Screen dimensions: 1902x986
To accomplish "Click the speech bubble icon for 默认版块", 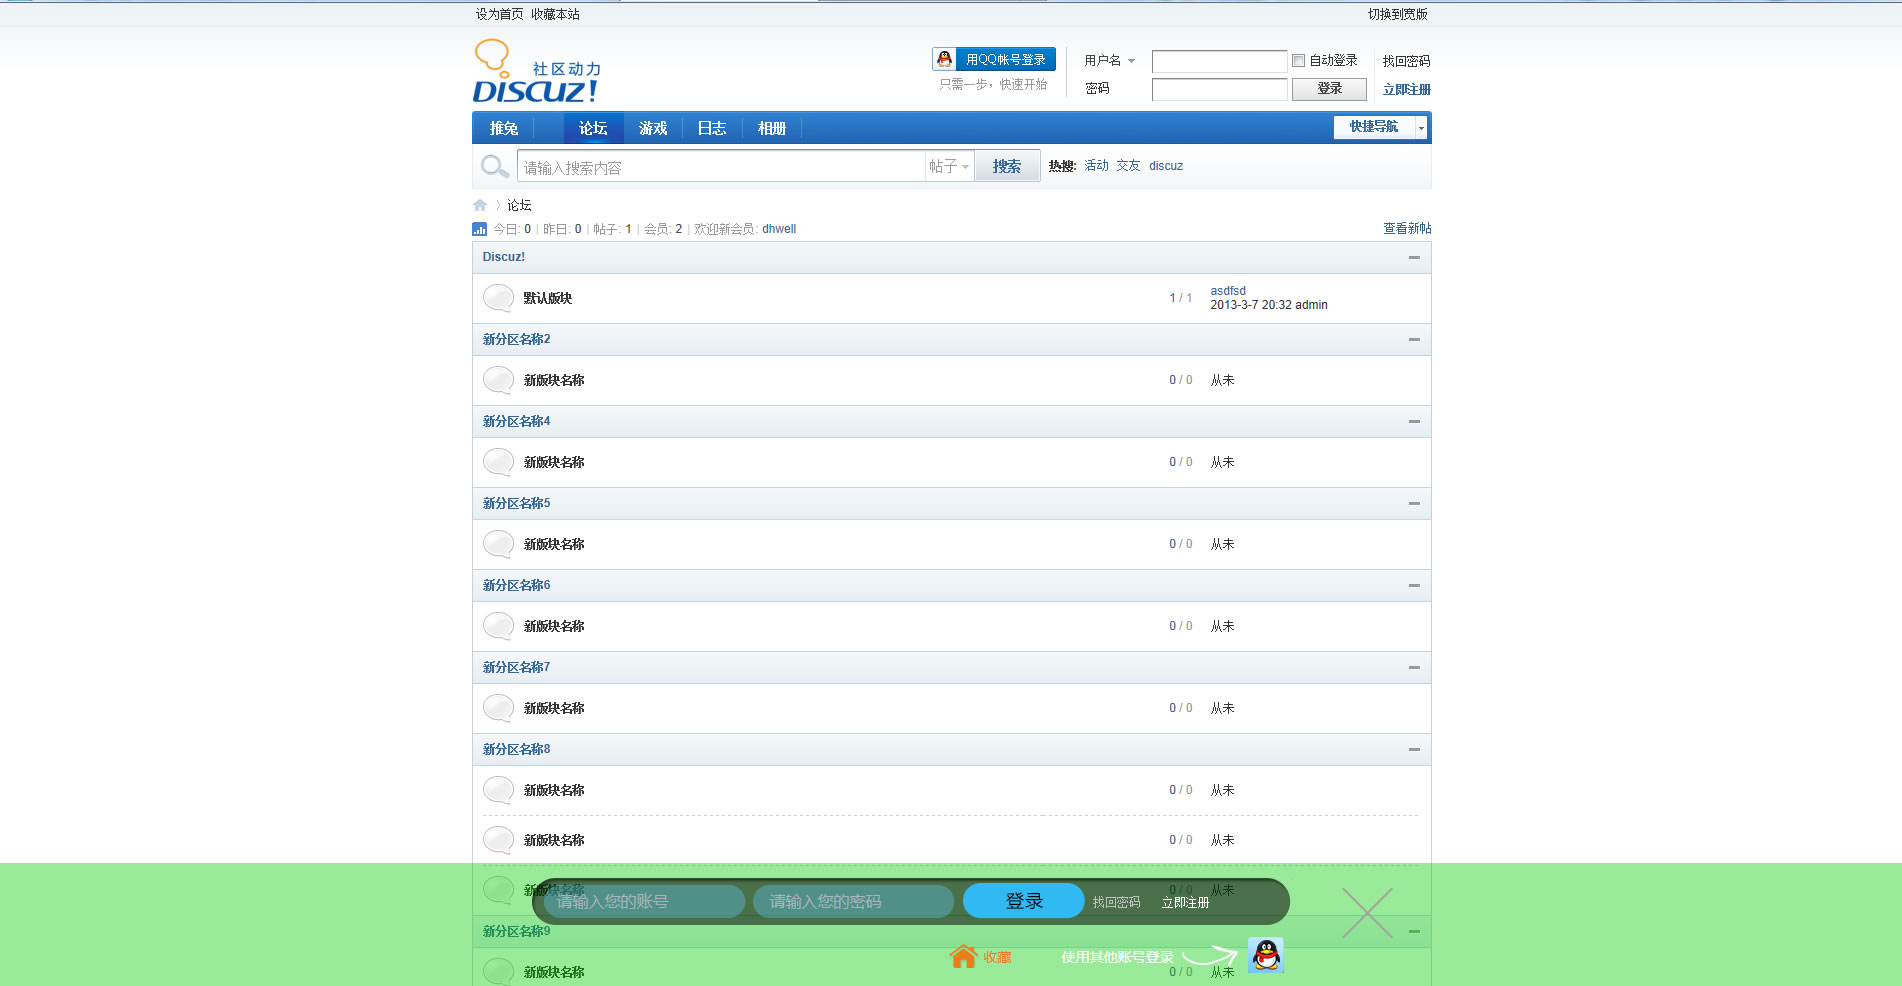I will tap(498, 298).
